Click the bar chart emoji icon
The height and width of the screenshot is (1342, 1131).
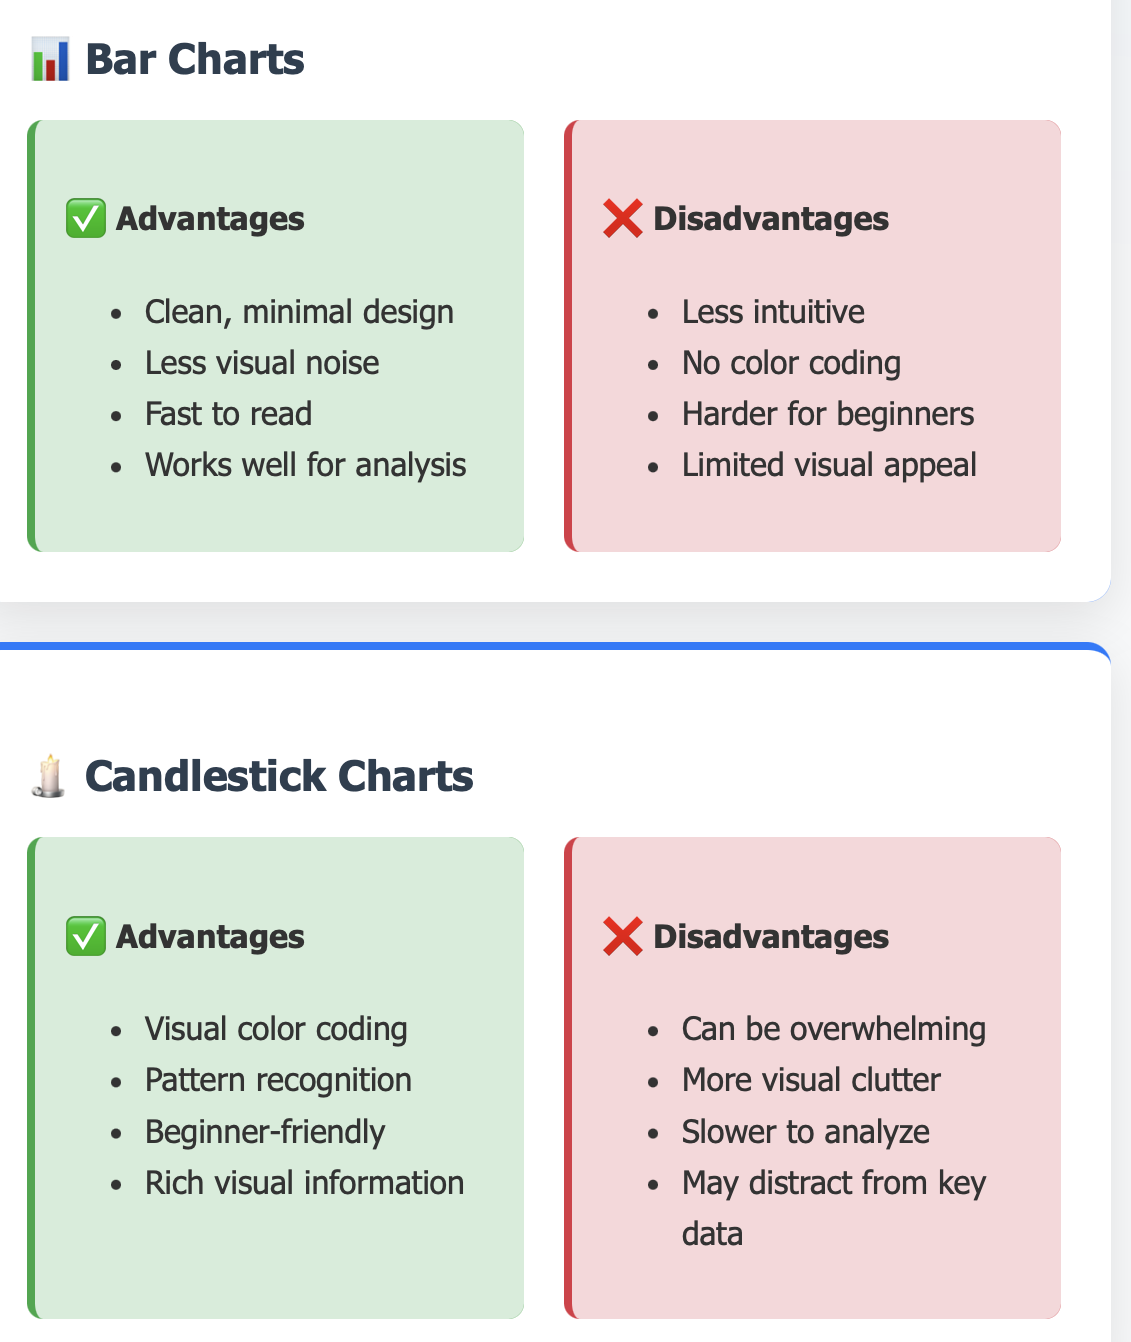[50, 59]
